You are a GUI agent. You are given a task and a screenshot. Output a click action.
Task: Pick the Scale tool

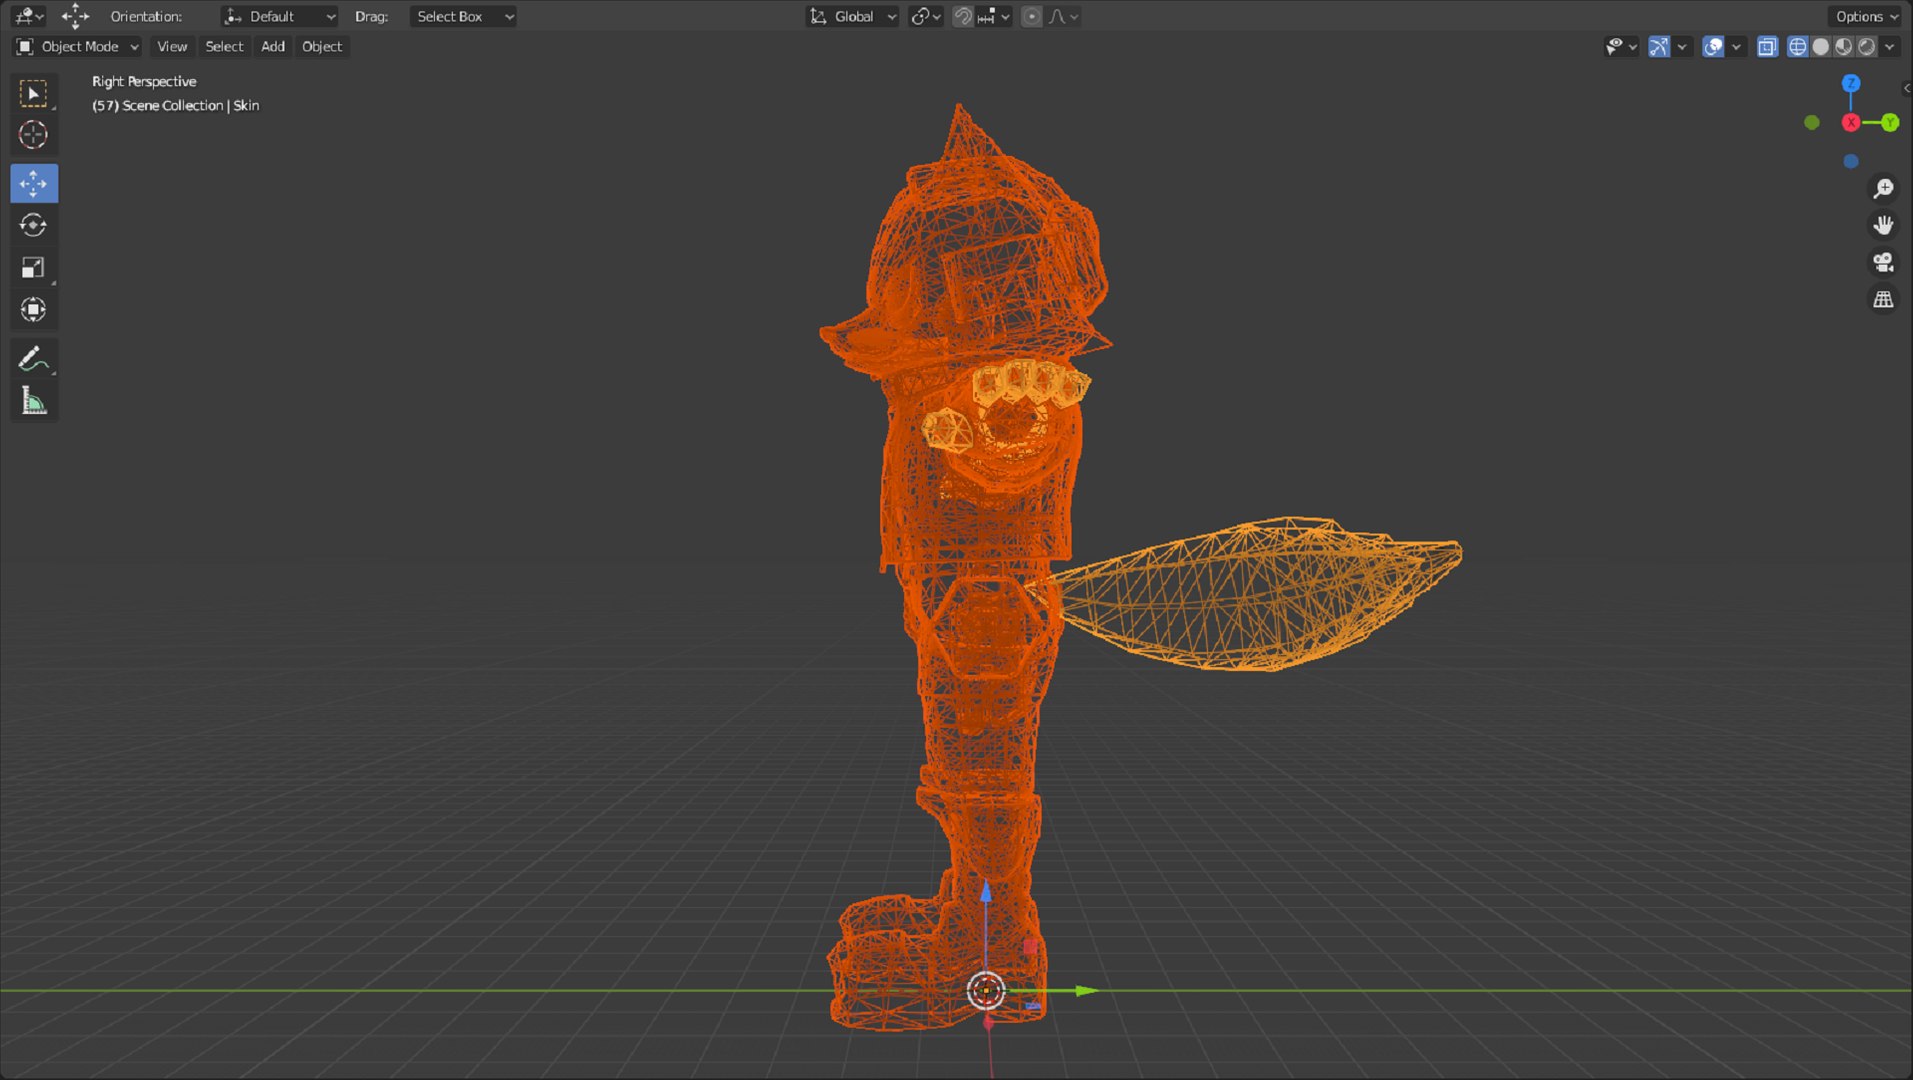point(33,267)
